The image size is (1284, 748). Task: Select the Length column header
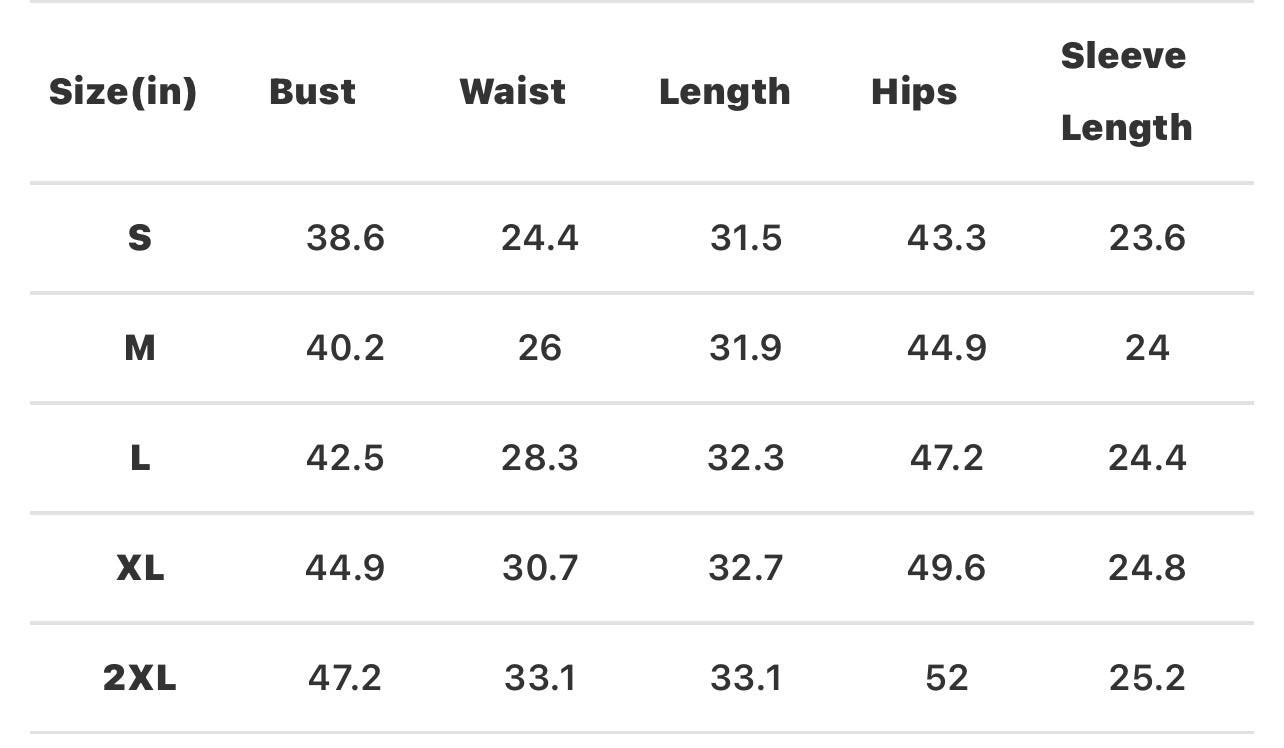pyautogui.click(x=724, y=92)
